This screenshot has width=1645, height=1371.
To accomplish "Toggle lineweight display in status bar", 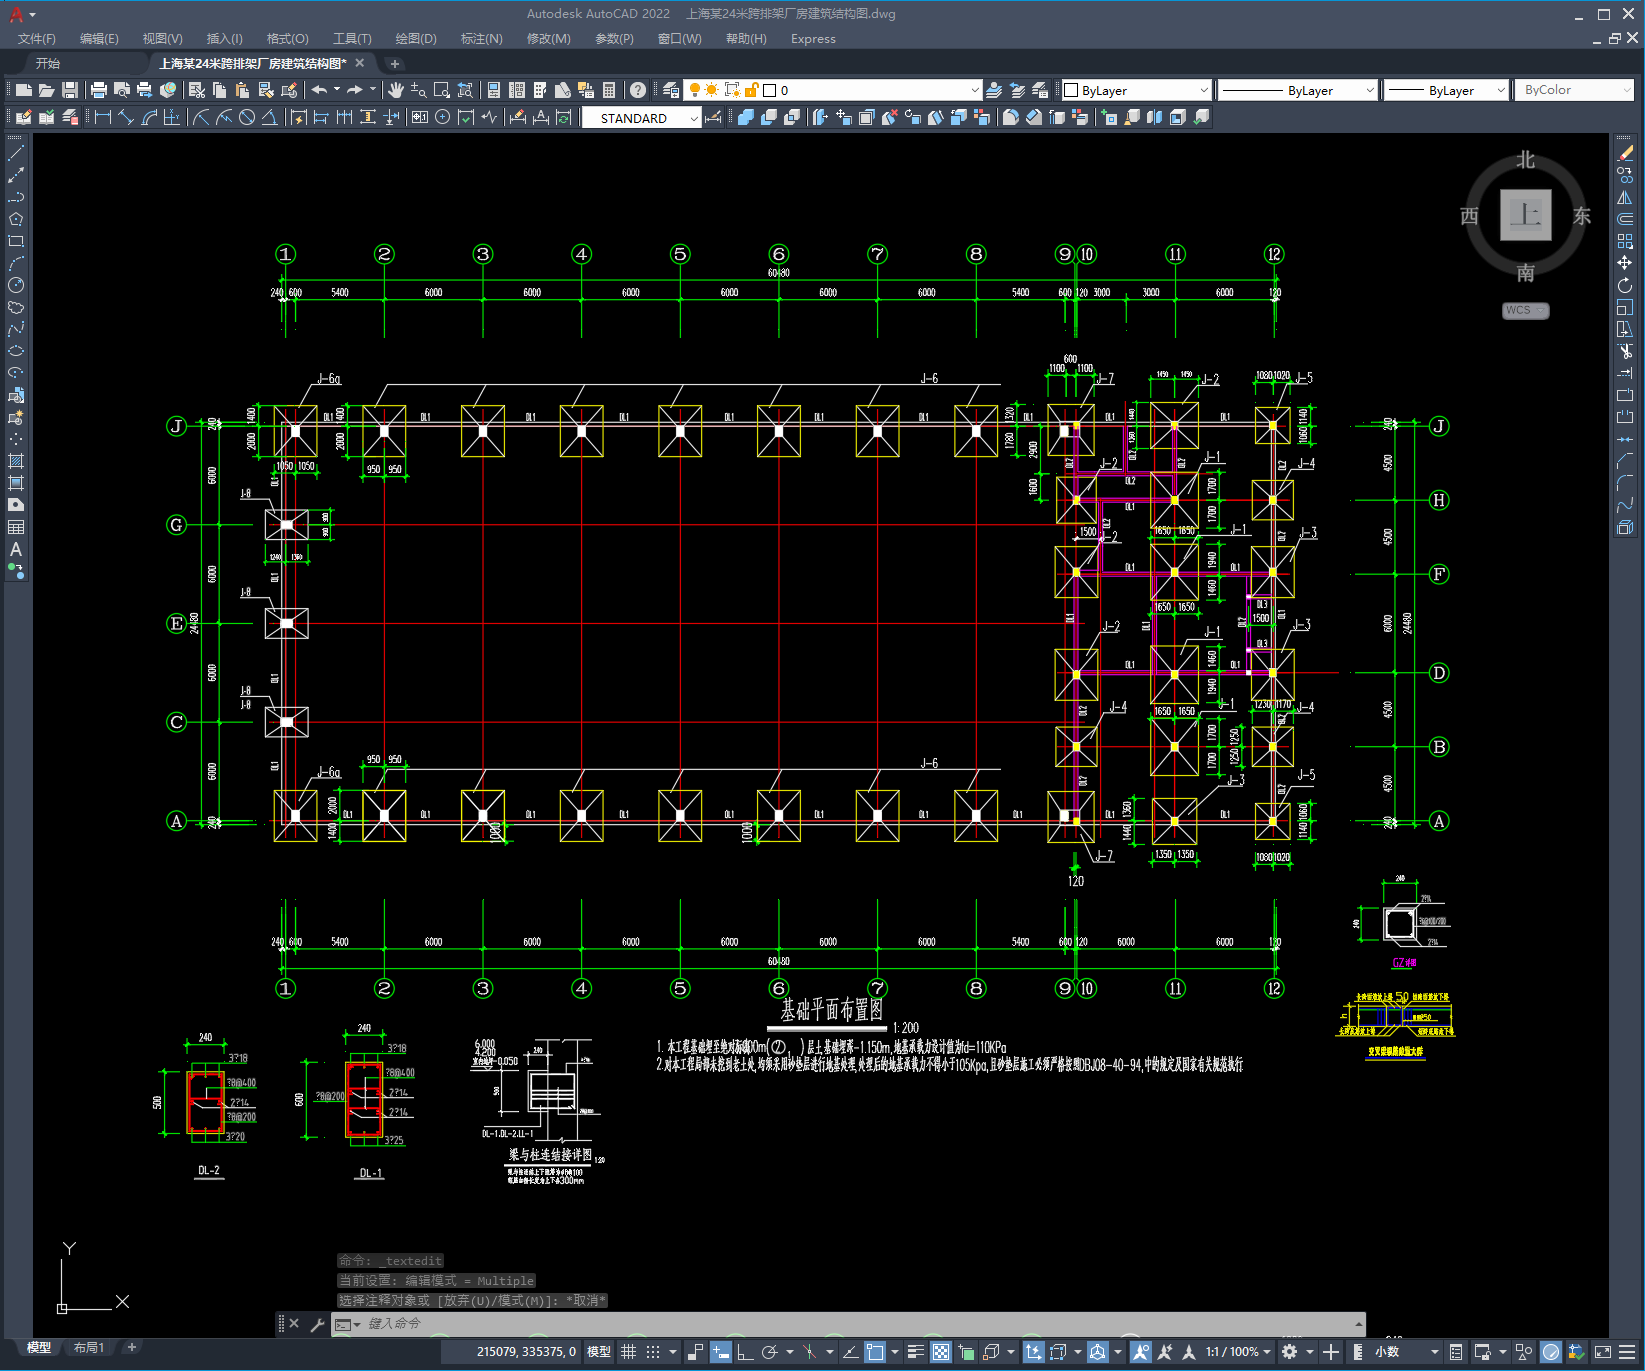I will tap(915, 1352).
